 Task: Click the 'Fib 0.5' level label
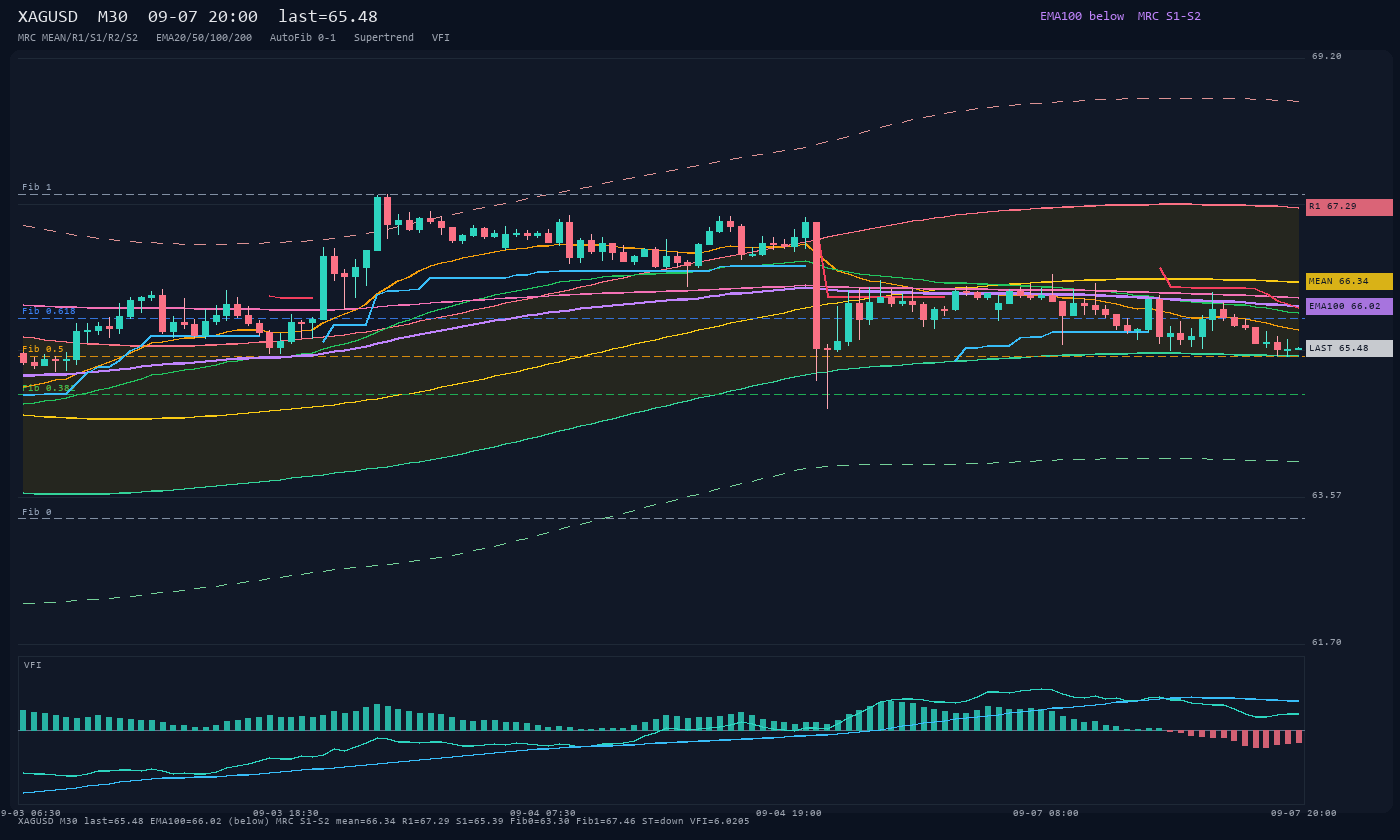43,349
